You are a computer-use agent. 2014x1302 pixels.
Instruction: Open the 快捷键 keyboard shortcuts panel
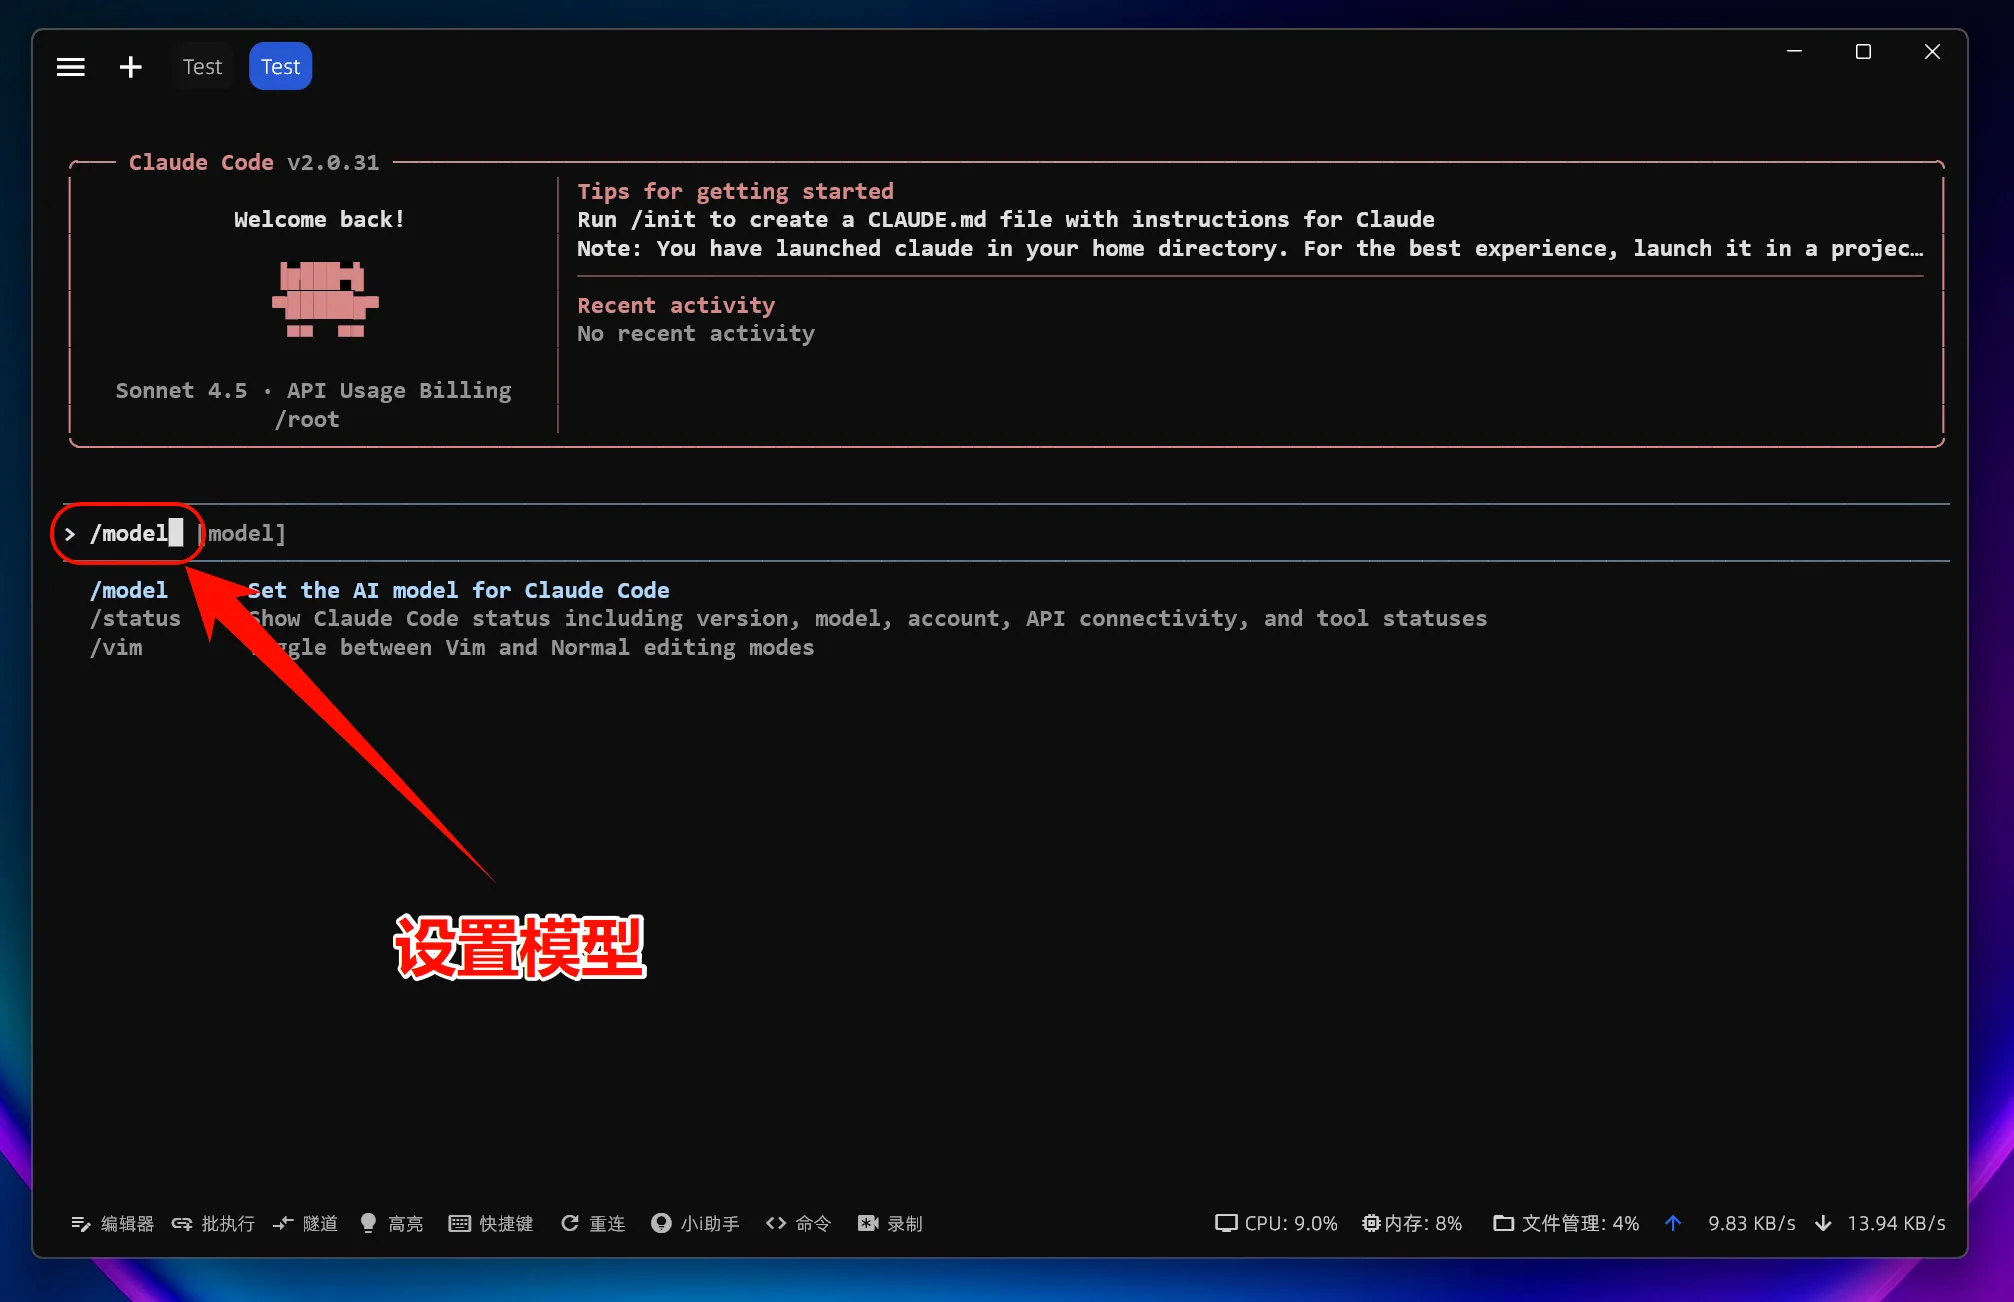(x=491, y=1223)
